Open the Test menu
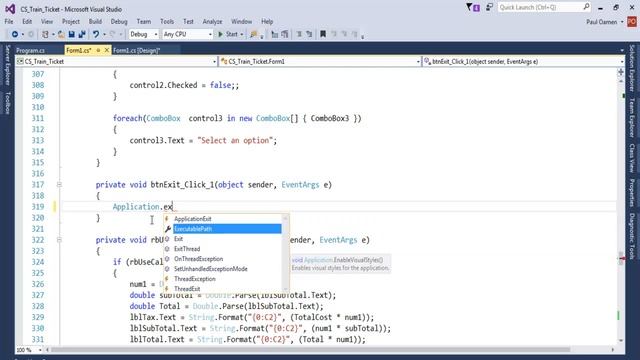This screenshot has width=640, height=360. (188, 21)
